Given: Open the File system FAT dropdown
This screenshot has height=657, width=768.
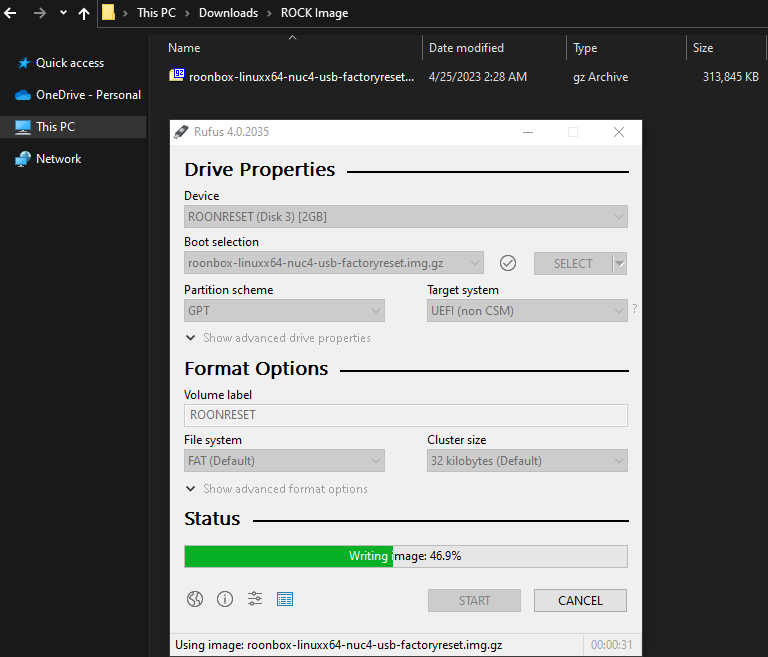Looking at the screenshot, I should (284, 461).
